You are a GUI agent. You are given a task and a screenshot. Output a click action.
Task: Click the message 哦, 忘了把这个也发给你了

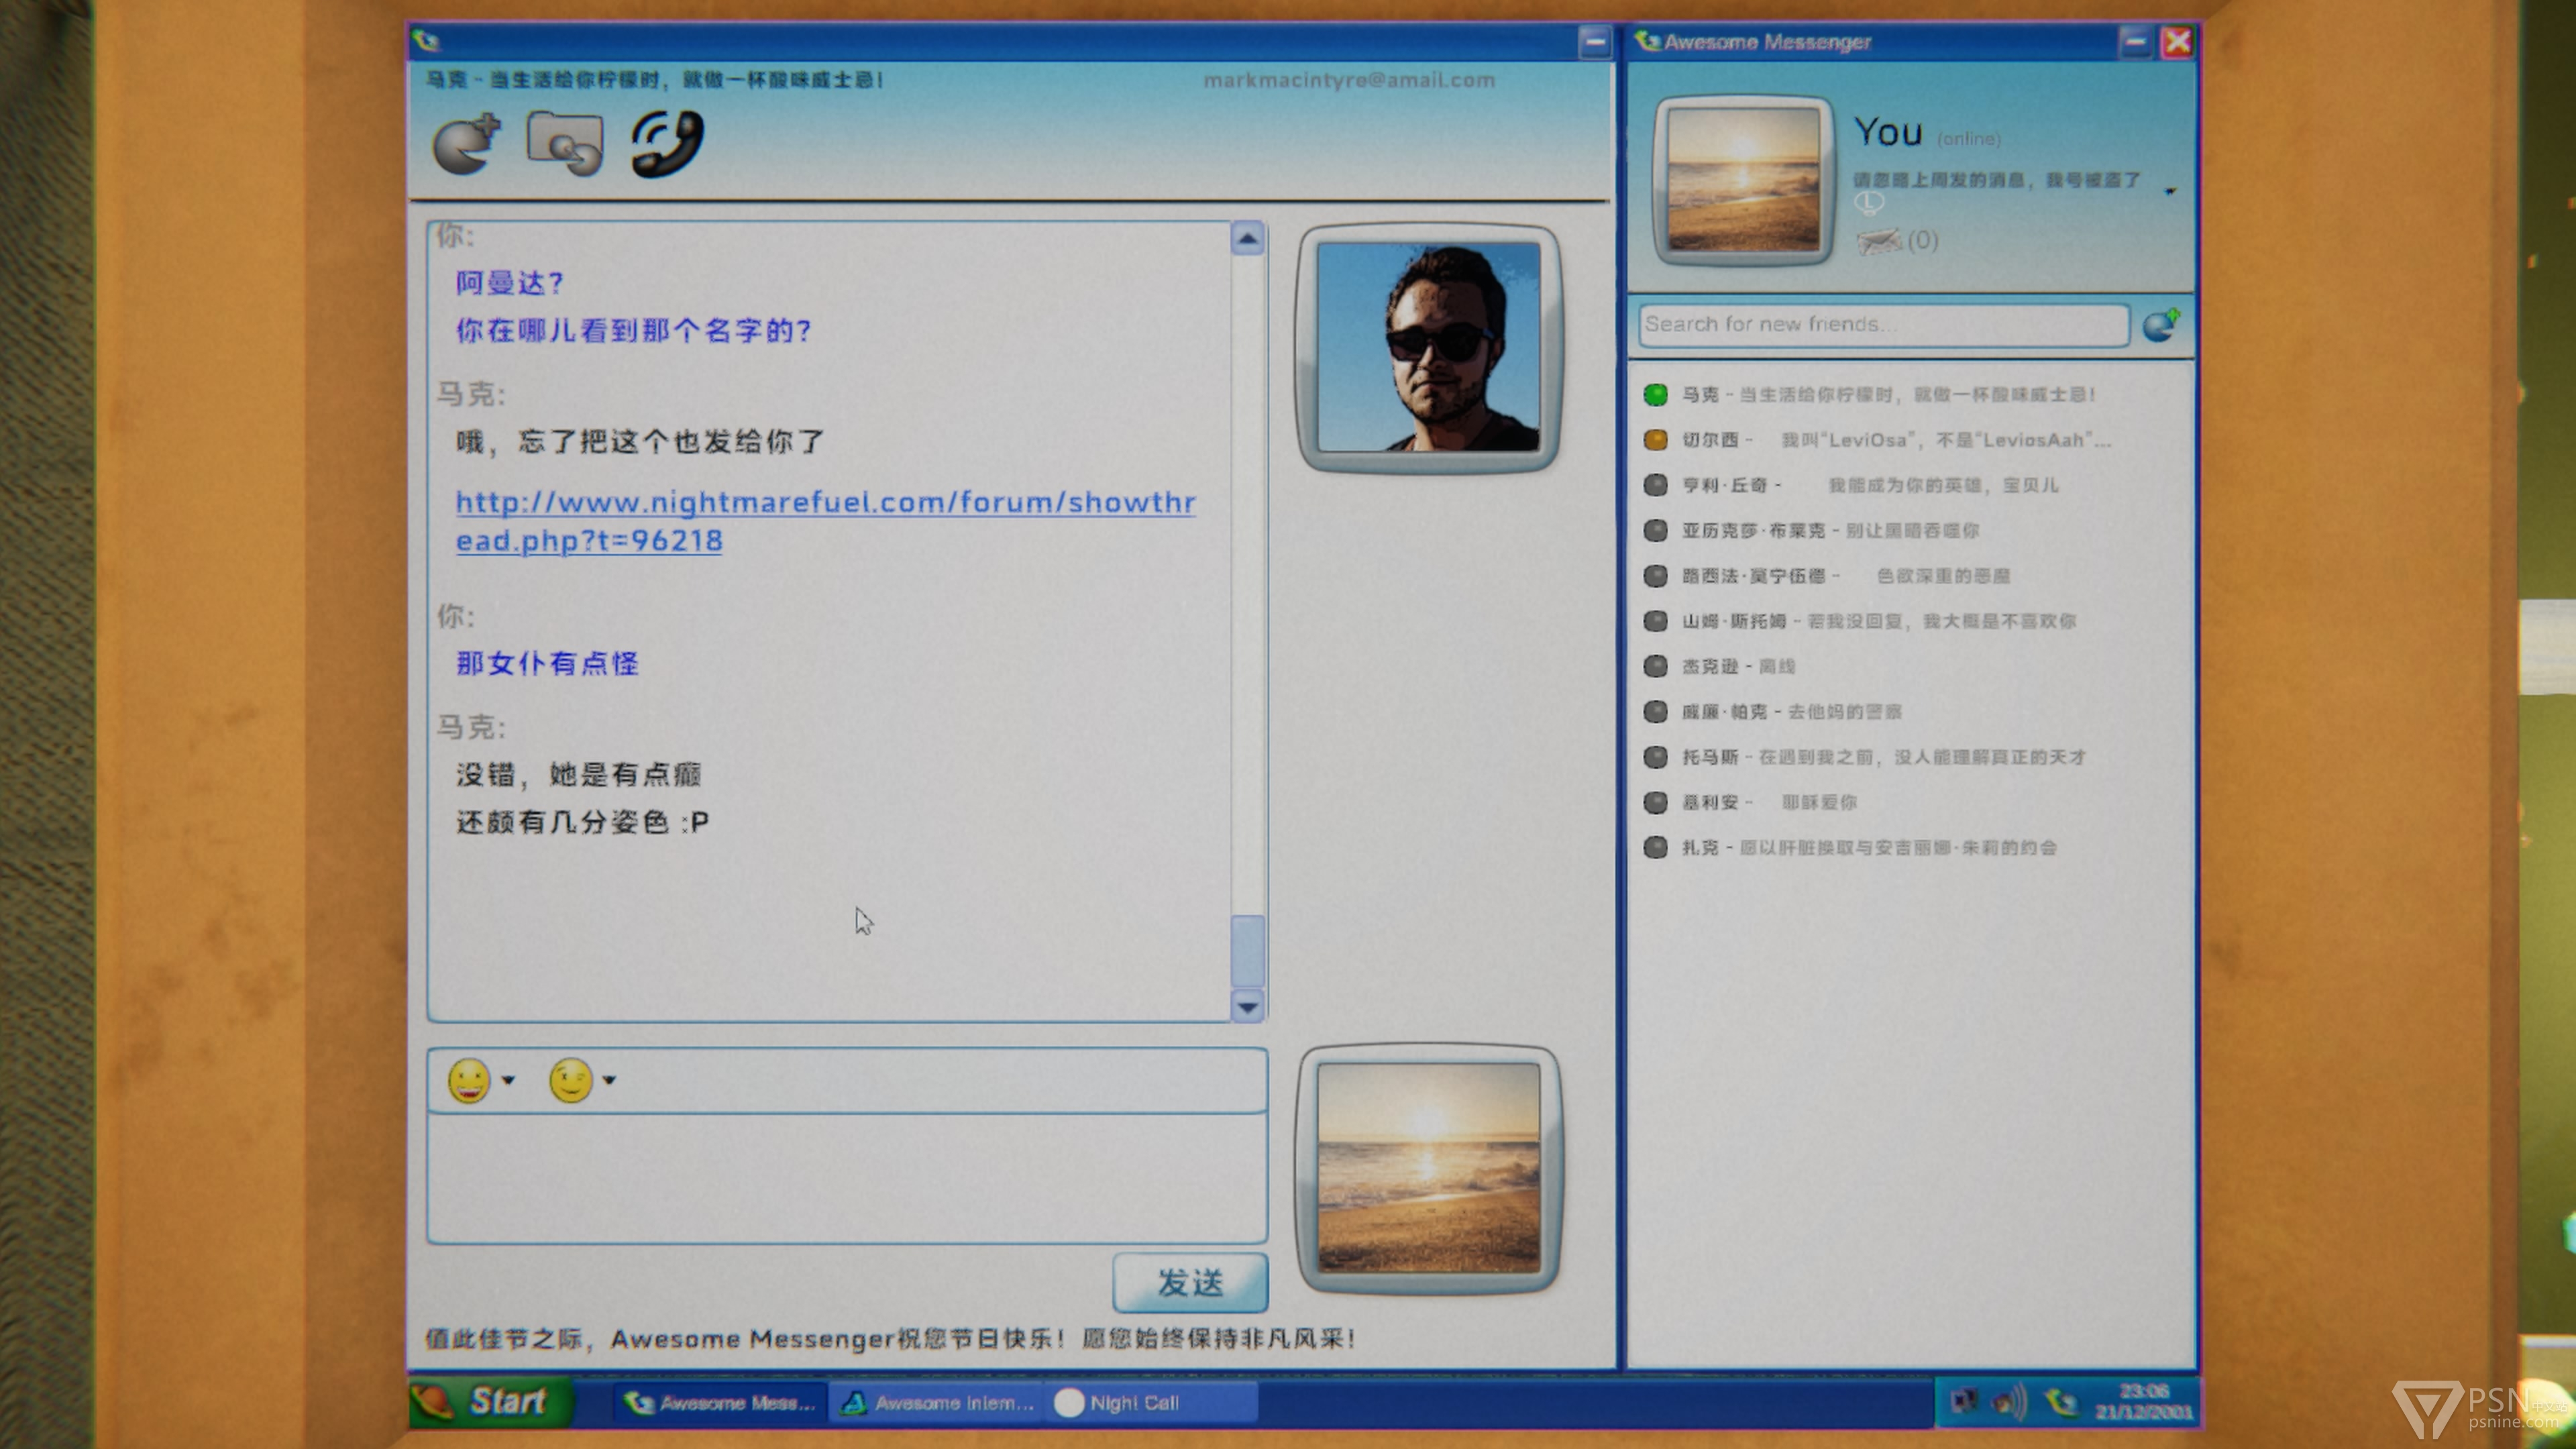(x=640, y=442)
